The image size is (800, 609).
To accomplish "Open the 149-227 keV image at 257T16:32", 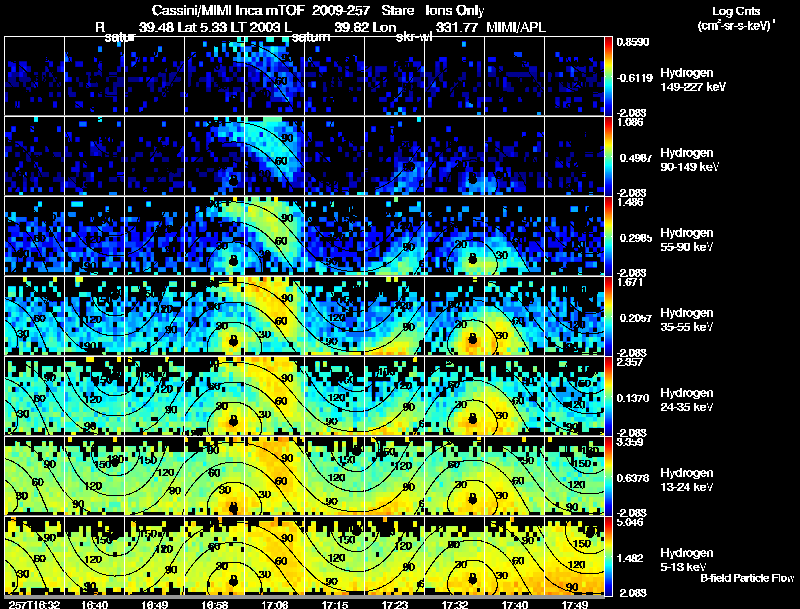I will pos(34,75).
